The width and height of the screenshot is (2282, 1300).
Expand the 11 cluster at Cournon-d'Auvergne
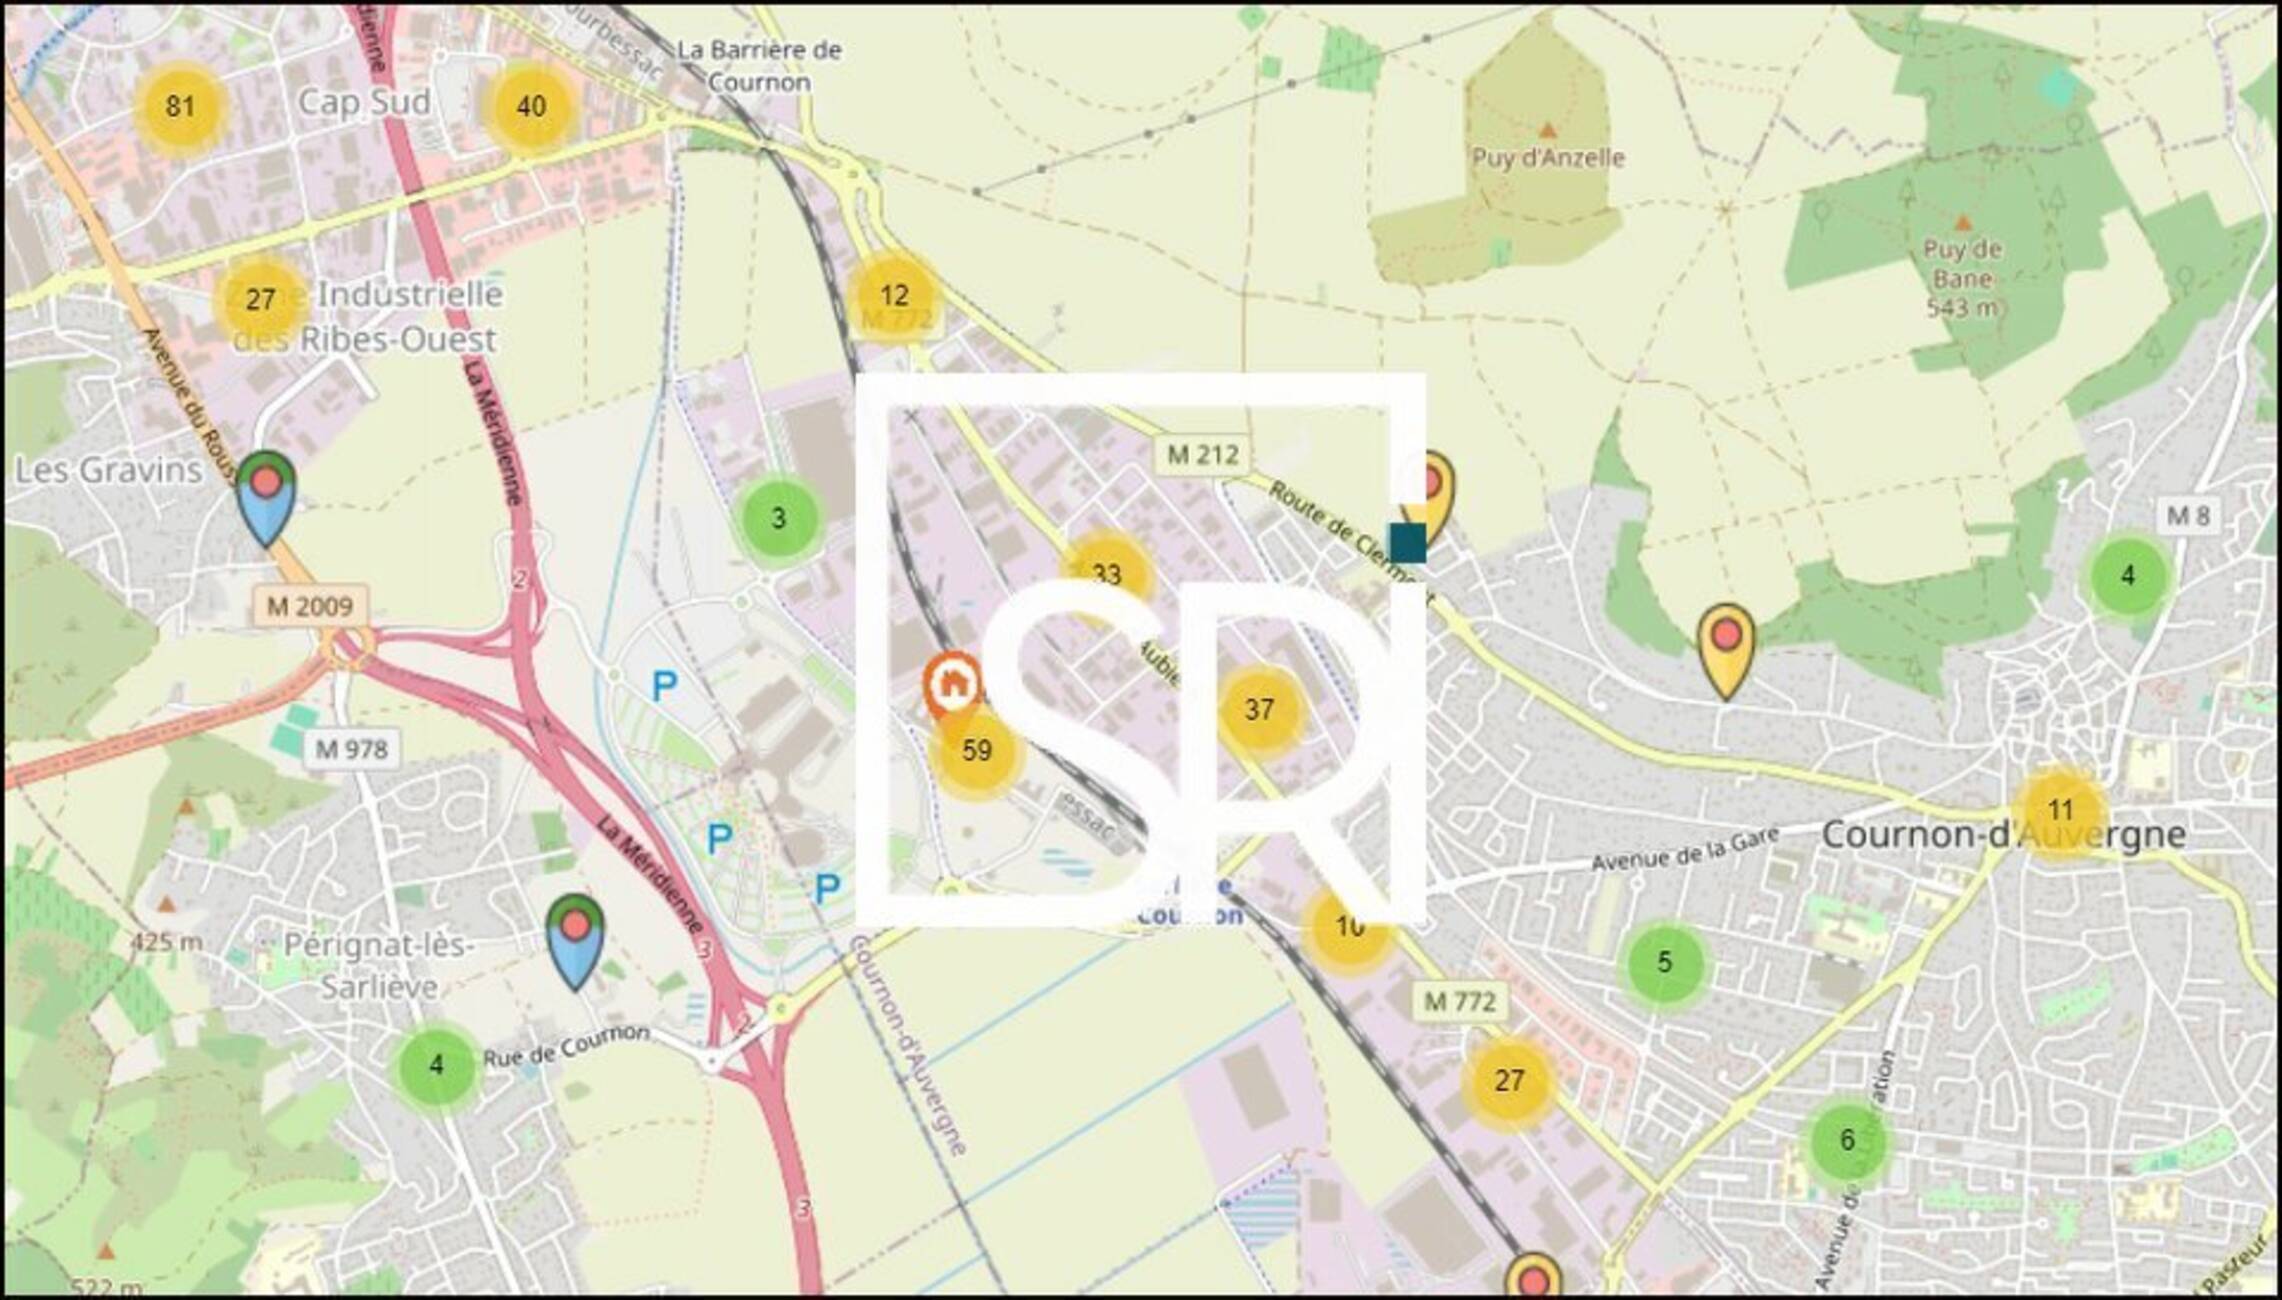click(2060, 810)
